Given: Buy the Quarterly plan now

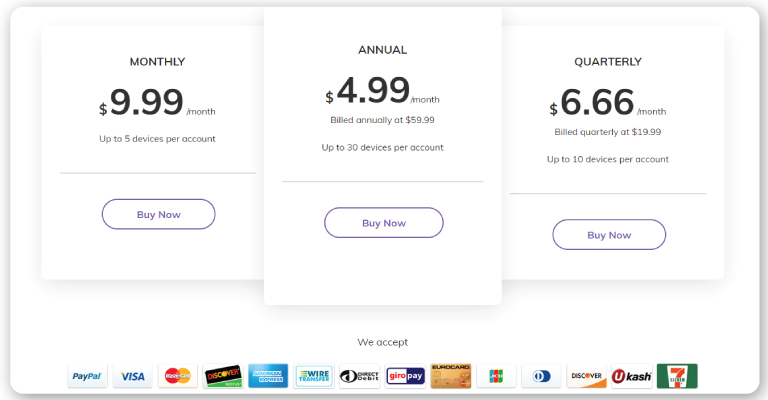Looking at the screenshot, I should tap(609, 235).
